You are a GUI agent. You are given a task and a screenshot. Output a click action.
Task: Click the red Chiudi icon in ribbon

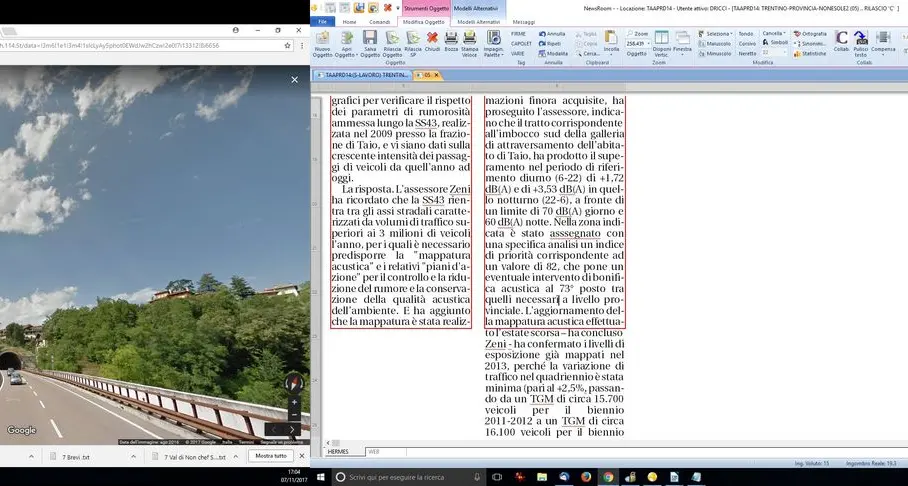pyautogui.click(x=432, y=42)
